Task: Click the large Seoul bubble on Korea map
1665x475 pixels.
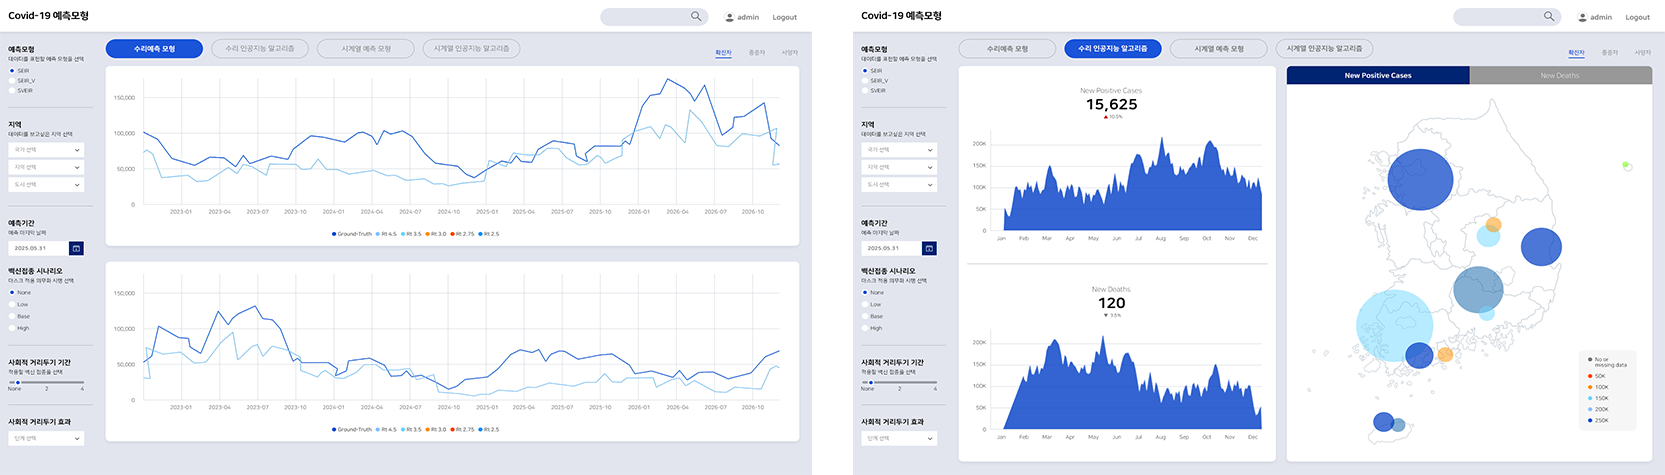Action: click(x=1420, y=179)
